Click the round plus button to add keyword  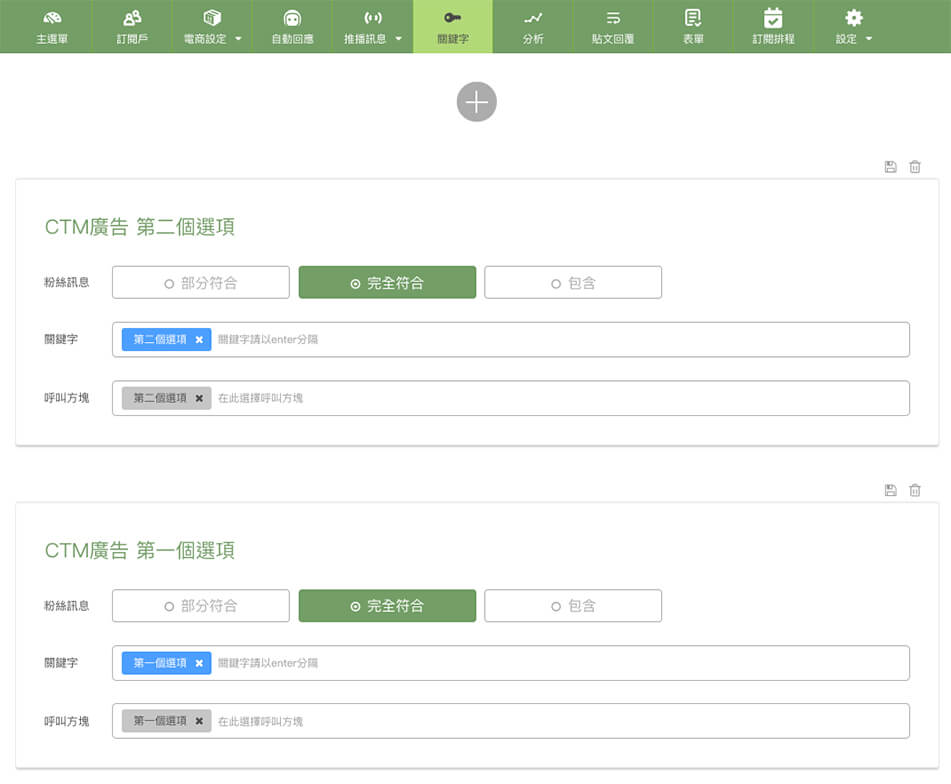tap(476, 102)
